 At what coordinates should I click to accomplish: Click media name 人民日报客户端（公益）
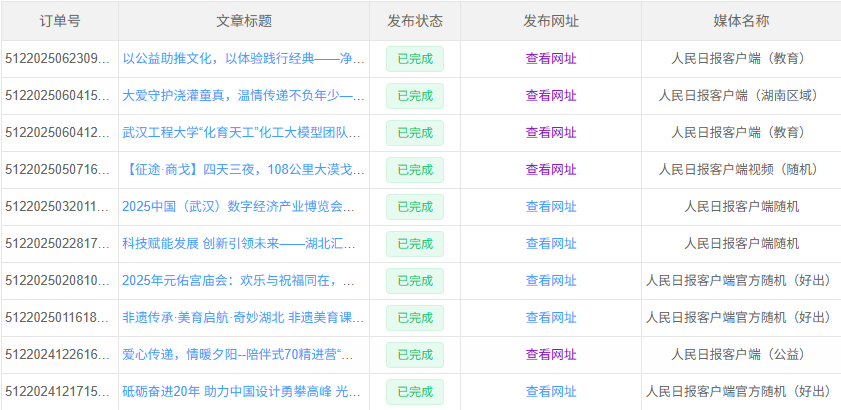click(741, 355)
